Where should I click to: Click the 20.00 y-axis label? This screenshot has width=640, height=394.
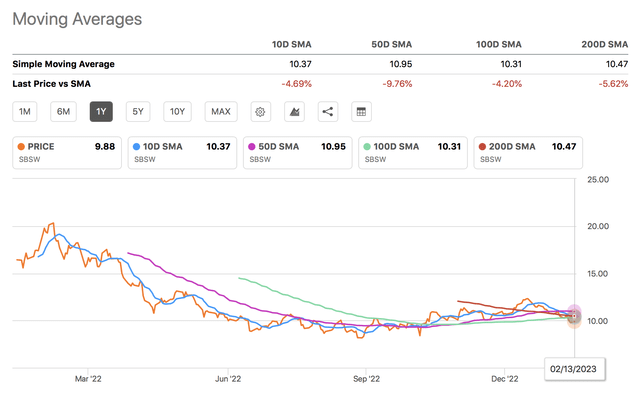[598, 226]
